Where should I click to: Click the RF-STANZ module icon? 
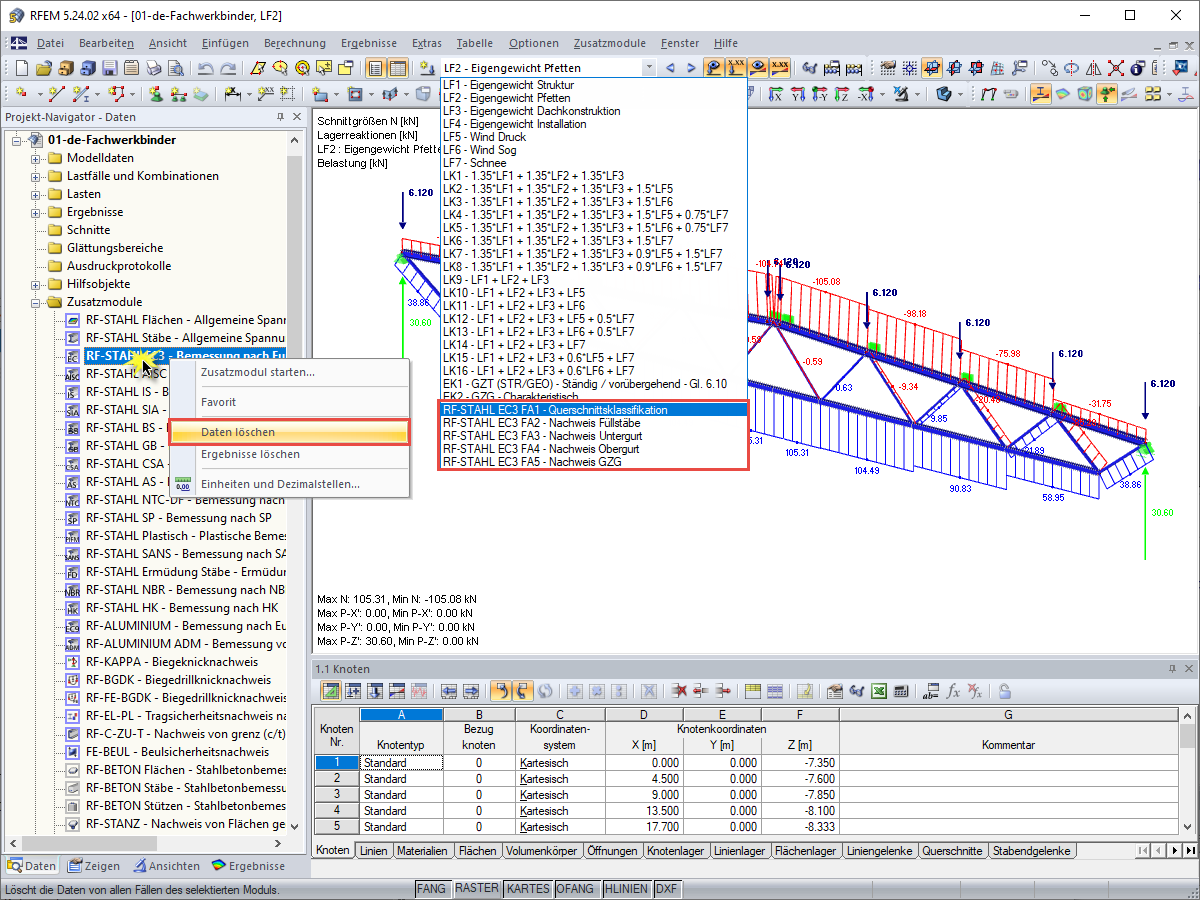(x=72, y=824)
